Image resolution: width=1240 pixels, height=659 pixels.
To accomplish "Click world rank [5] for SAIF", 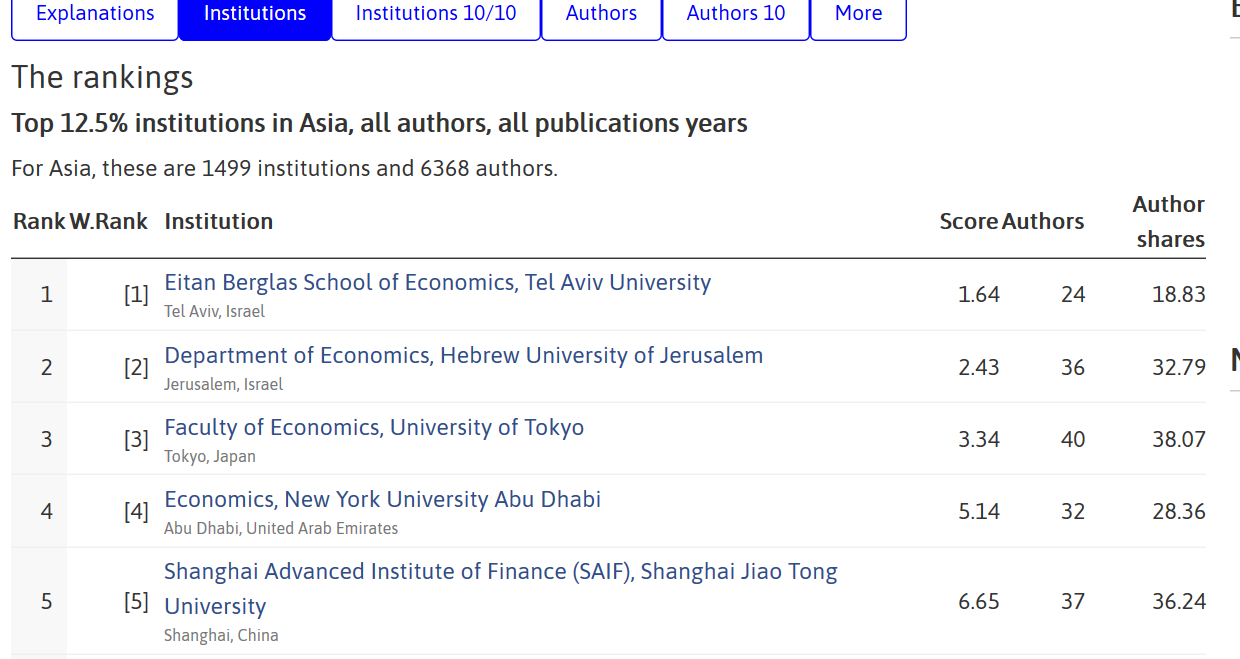I will [x=136, y=602].
